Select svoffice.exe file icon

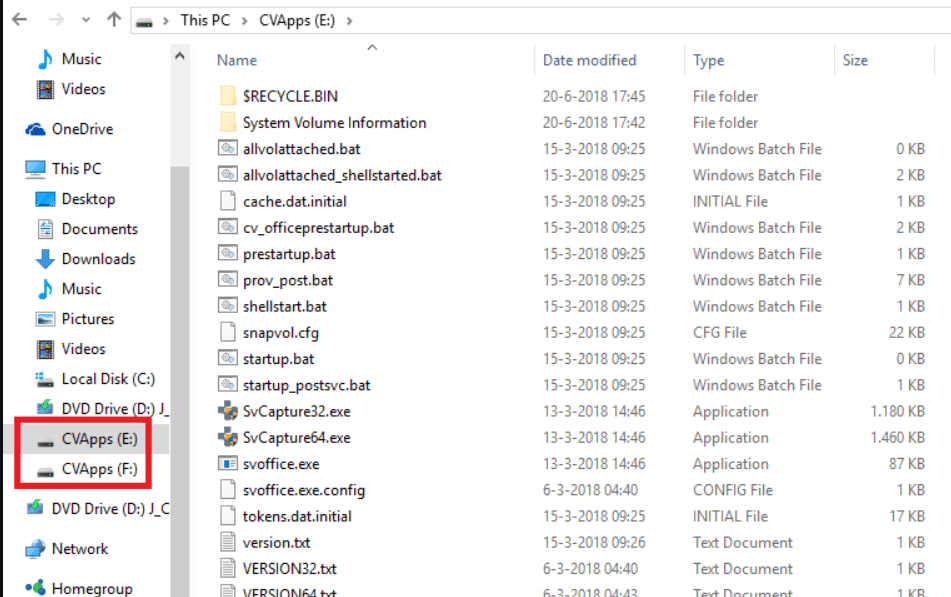tap(227, 464)
